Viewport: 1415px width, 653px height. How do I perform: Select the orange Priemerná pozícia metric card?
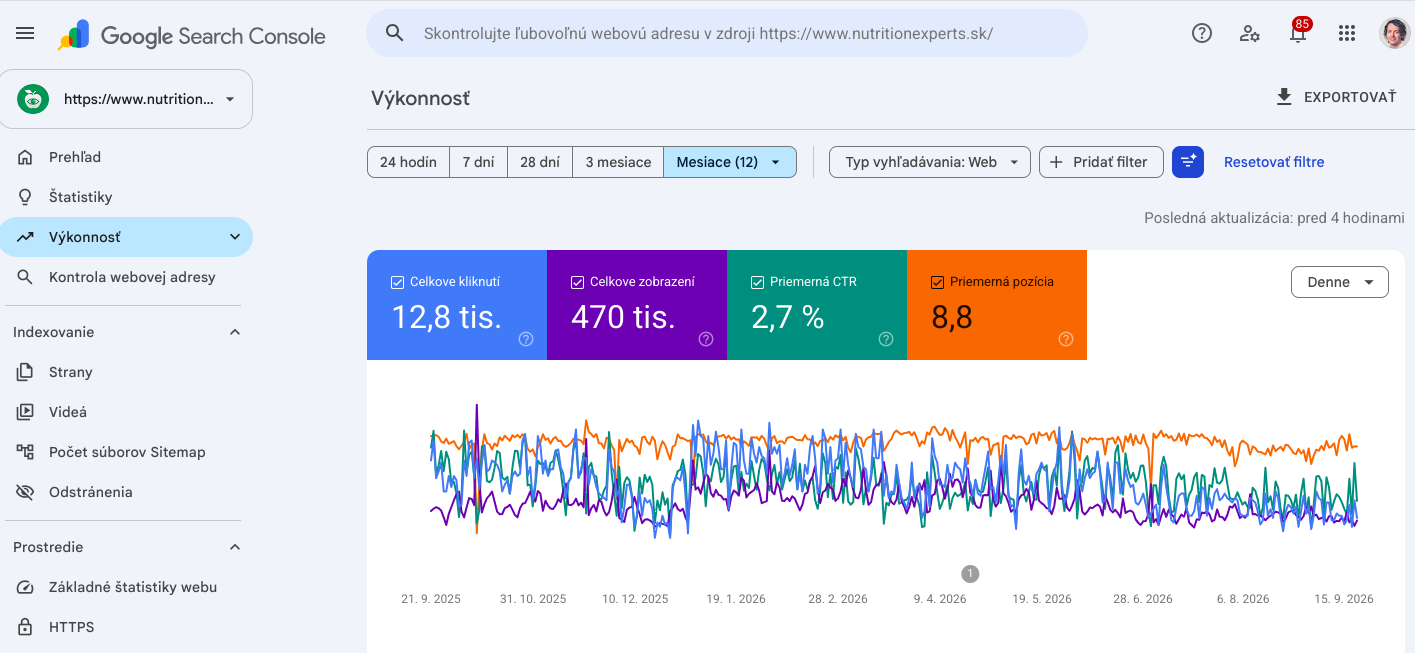click(x=997, y=305)
